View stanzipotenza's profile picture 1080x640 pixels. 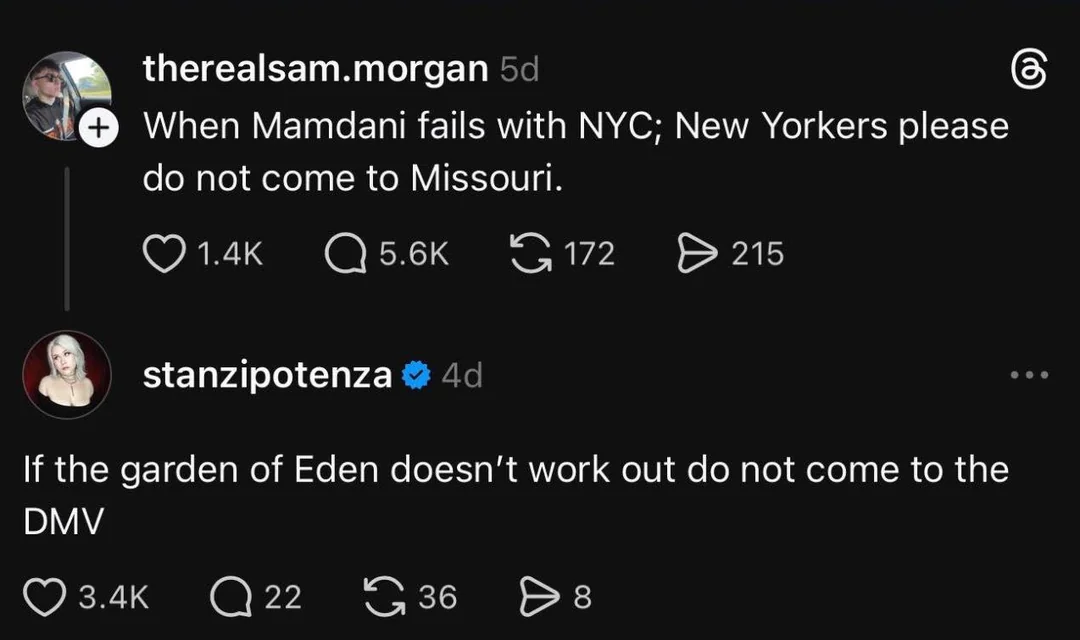[66, 375]
